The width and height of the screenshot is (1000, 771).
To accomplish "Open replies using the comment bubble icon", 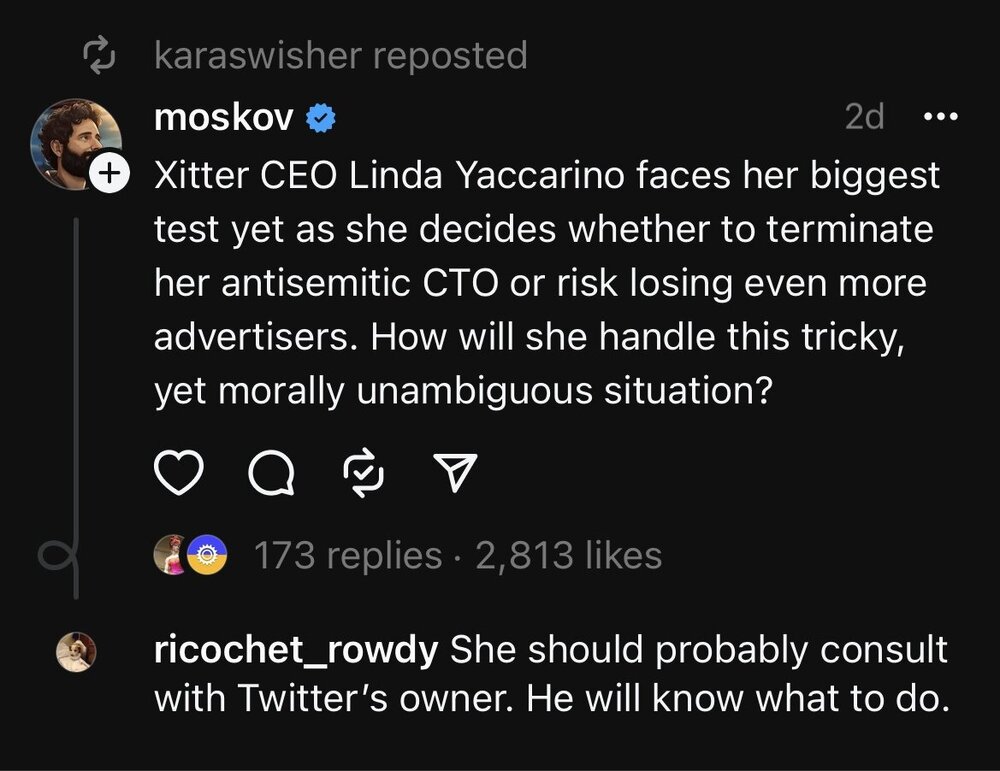I will 273,474.
